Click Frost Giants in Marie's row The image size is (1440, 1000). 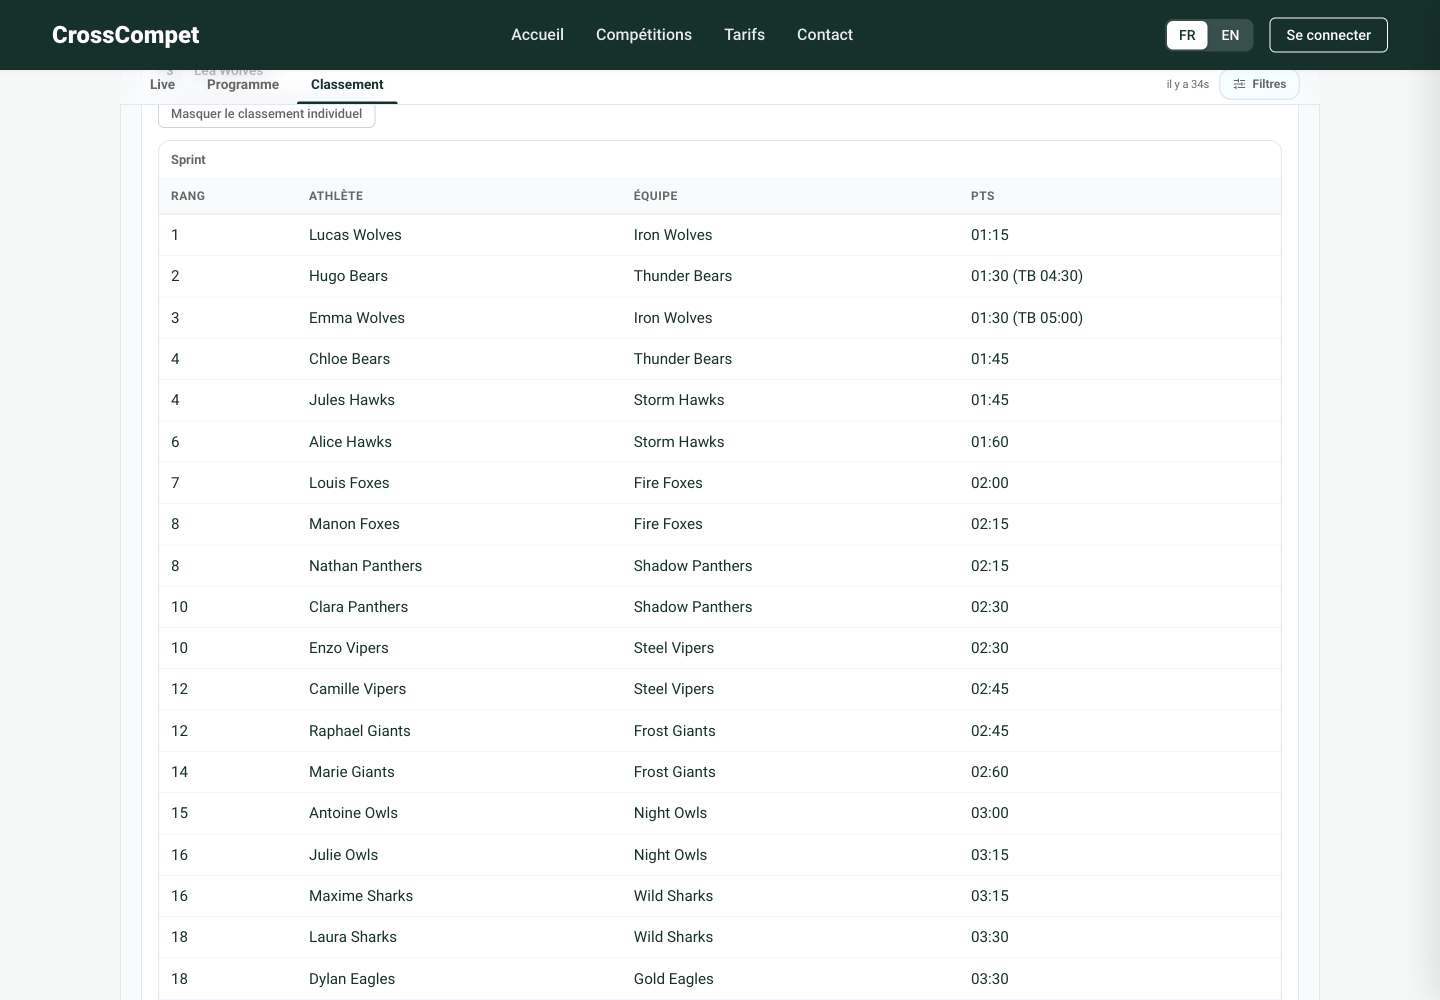point(675,772)
